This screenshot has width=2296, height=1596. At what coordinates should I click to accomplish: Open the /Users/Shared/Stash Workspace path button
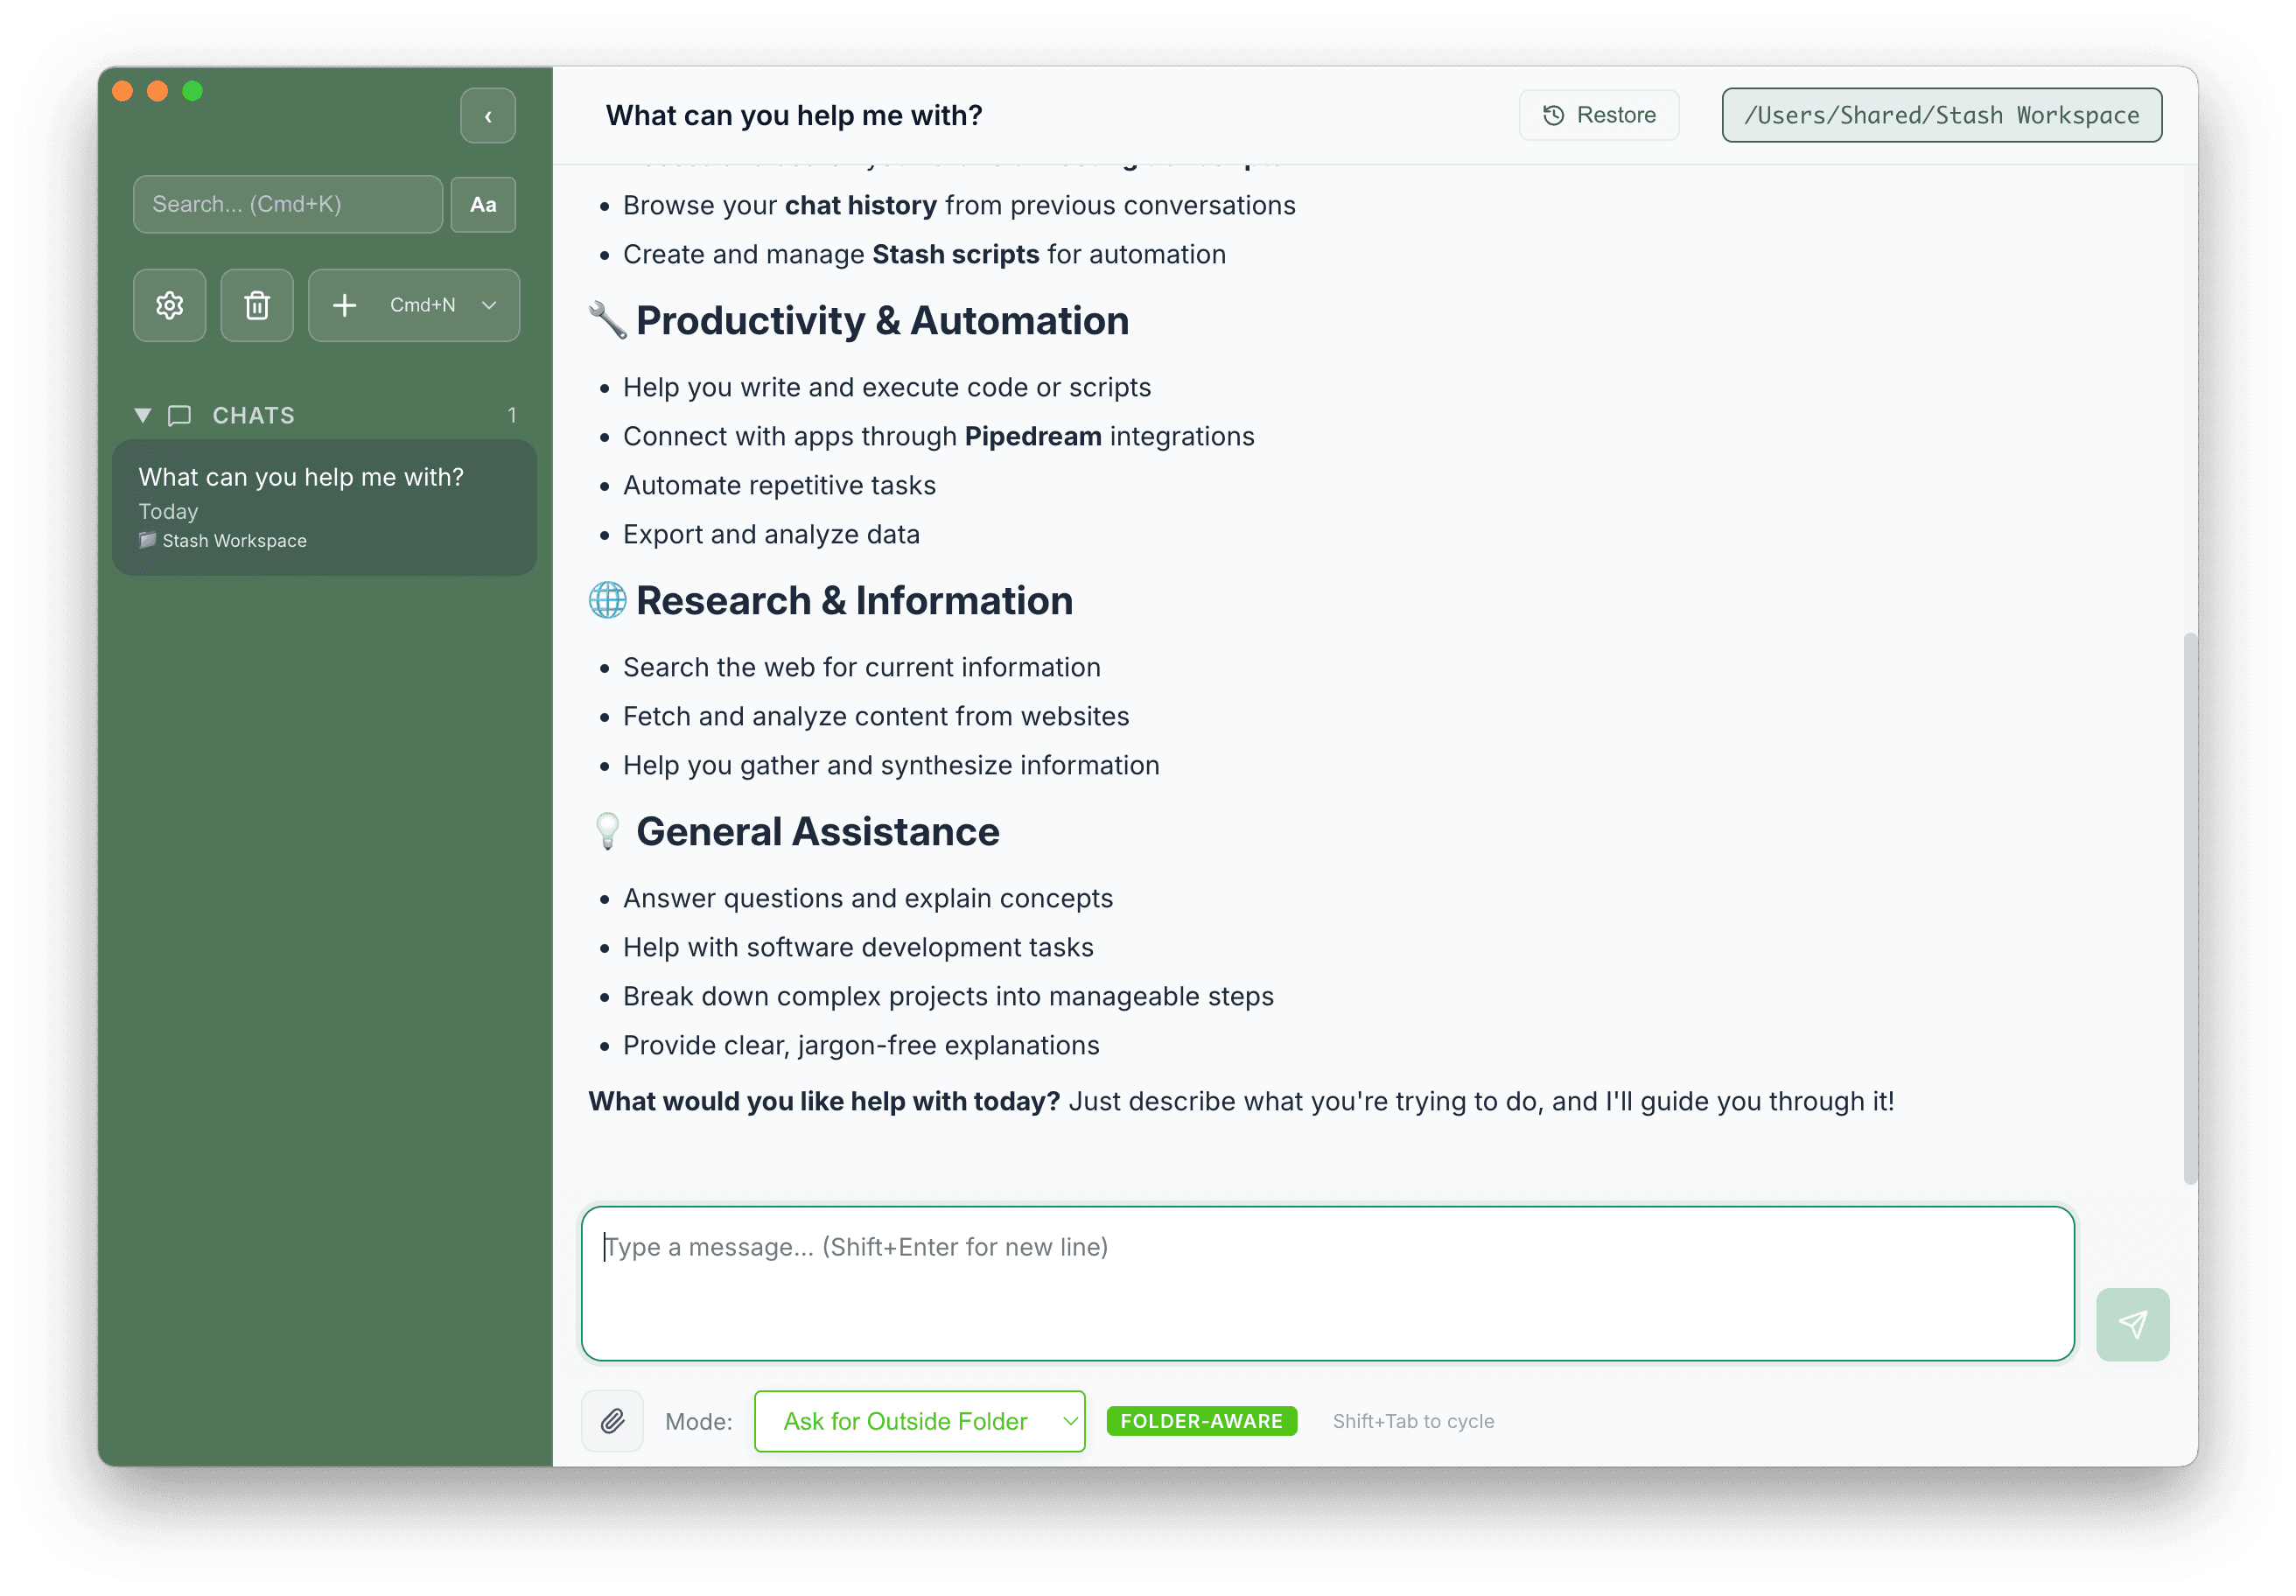coord(1940,115)
